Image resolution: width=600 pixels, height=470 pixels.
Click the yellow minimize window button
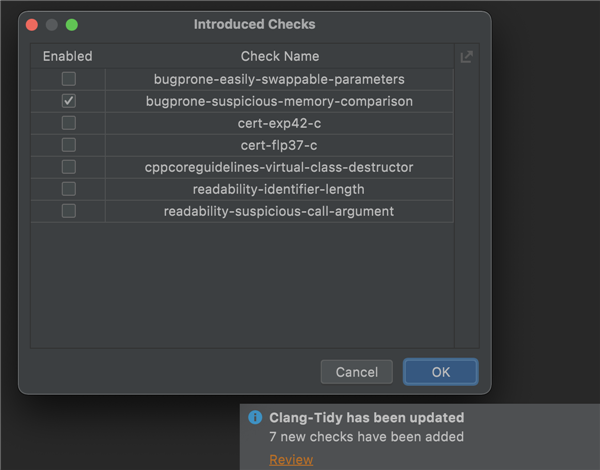click(x=52, y=24)
